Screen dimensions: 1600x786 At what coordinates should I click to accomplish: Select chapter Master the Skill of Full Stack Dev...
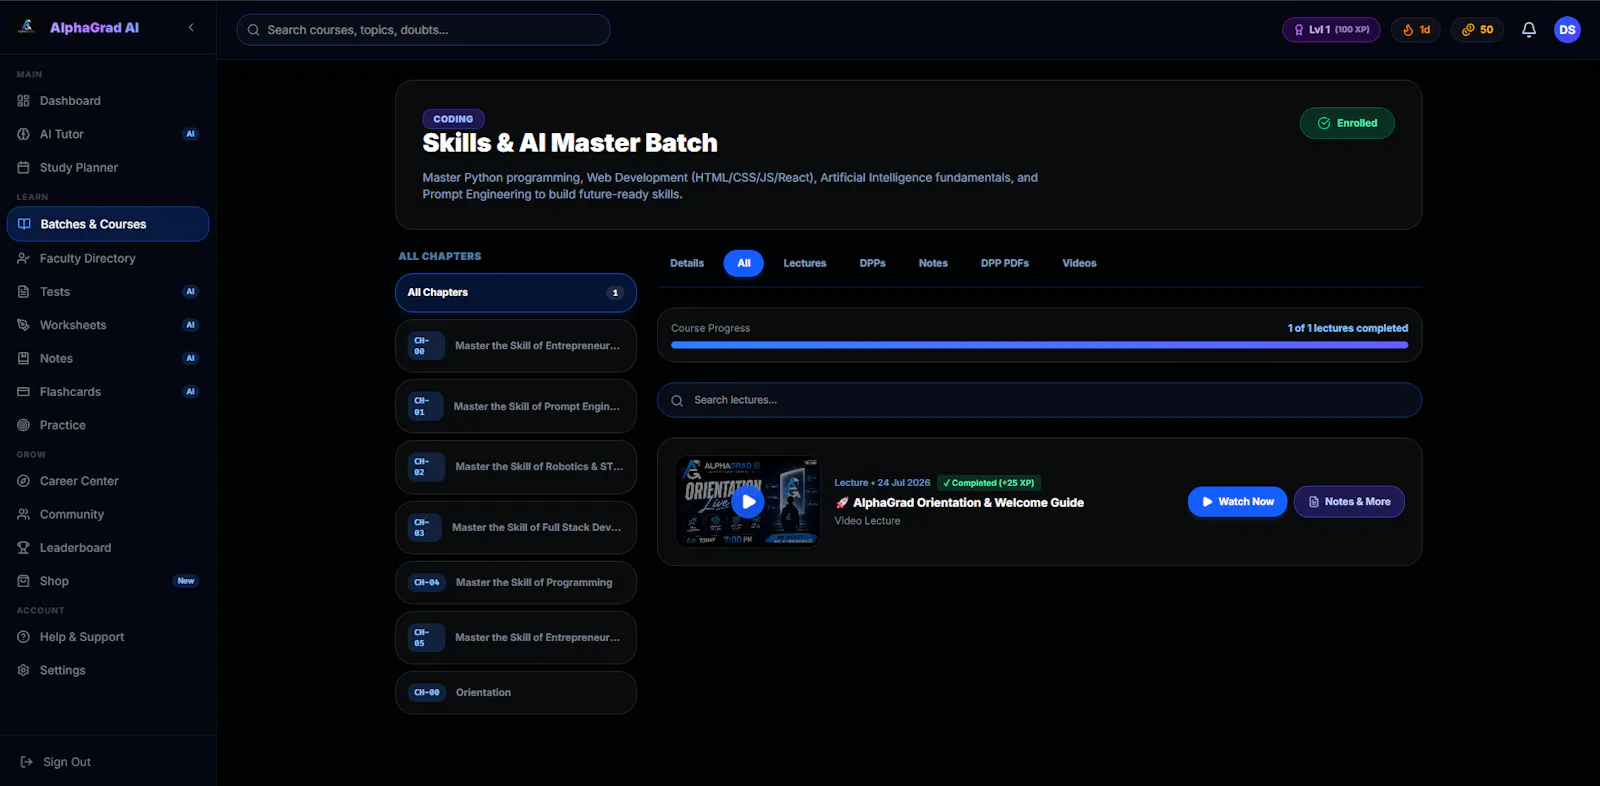tap(516, 528)
